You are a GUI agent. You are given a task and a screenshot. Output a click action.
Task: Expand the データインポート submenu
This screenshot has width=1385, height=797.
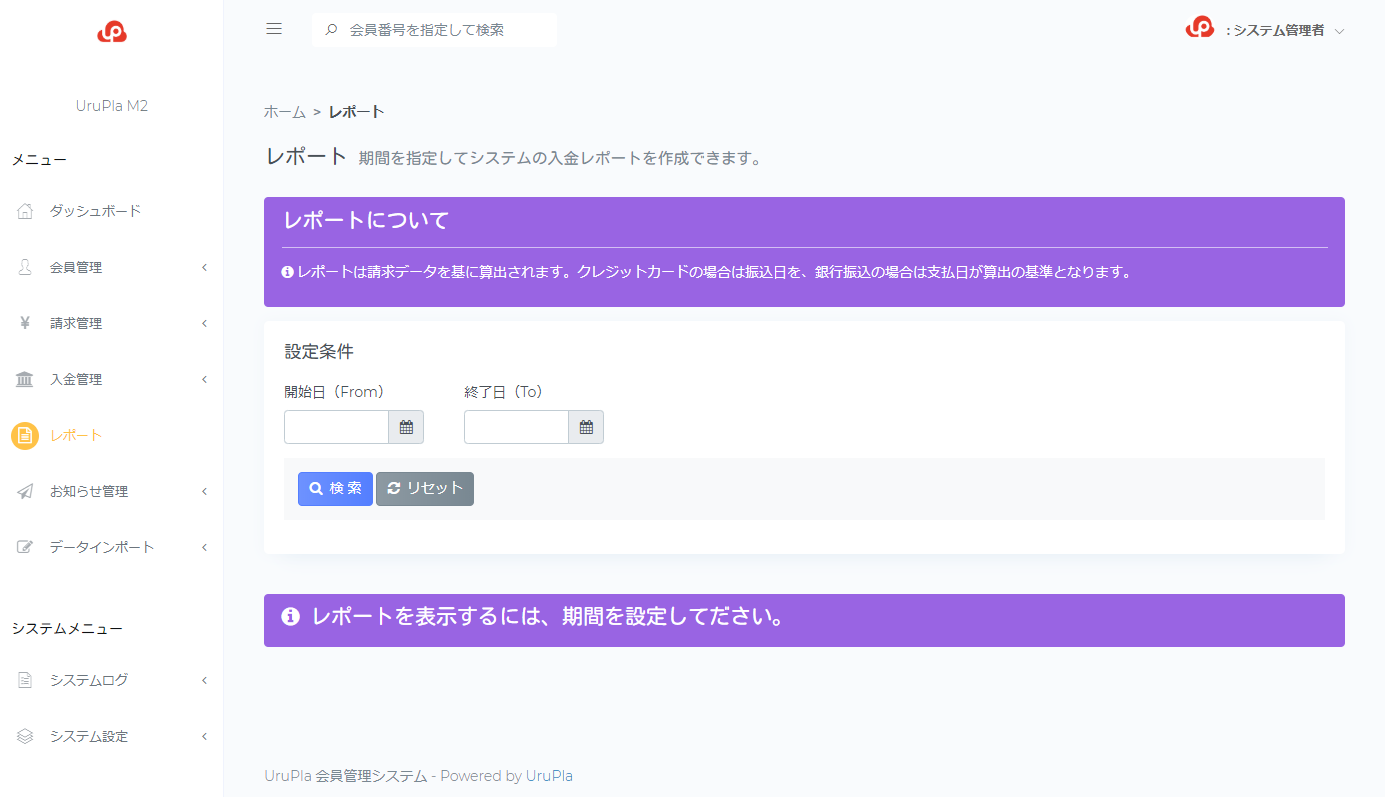(204, 547)
